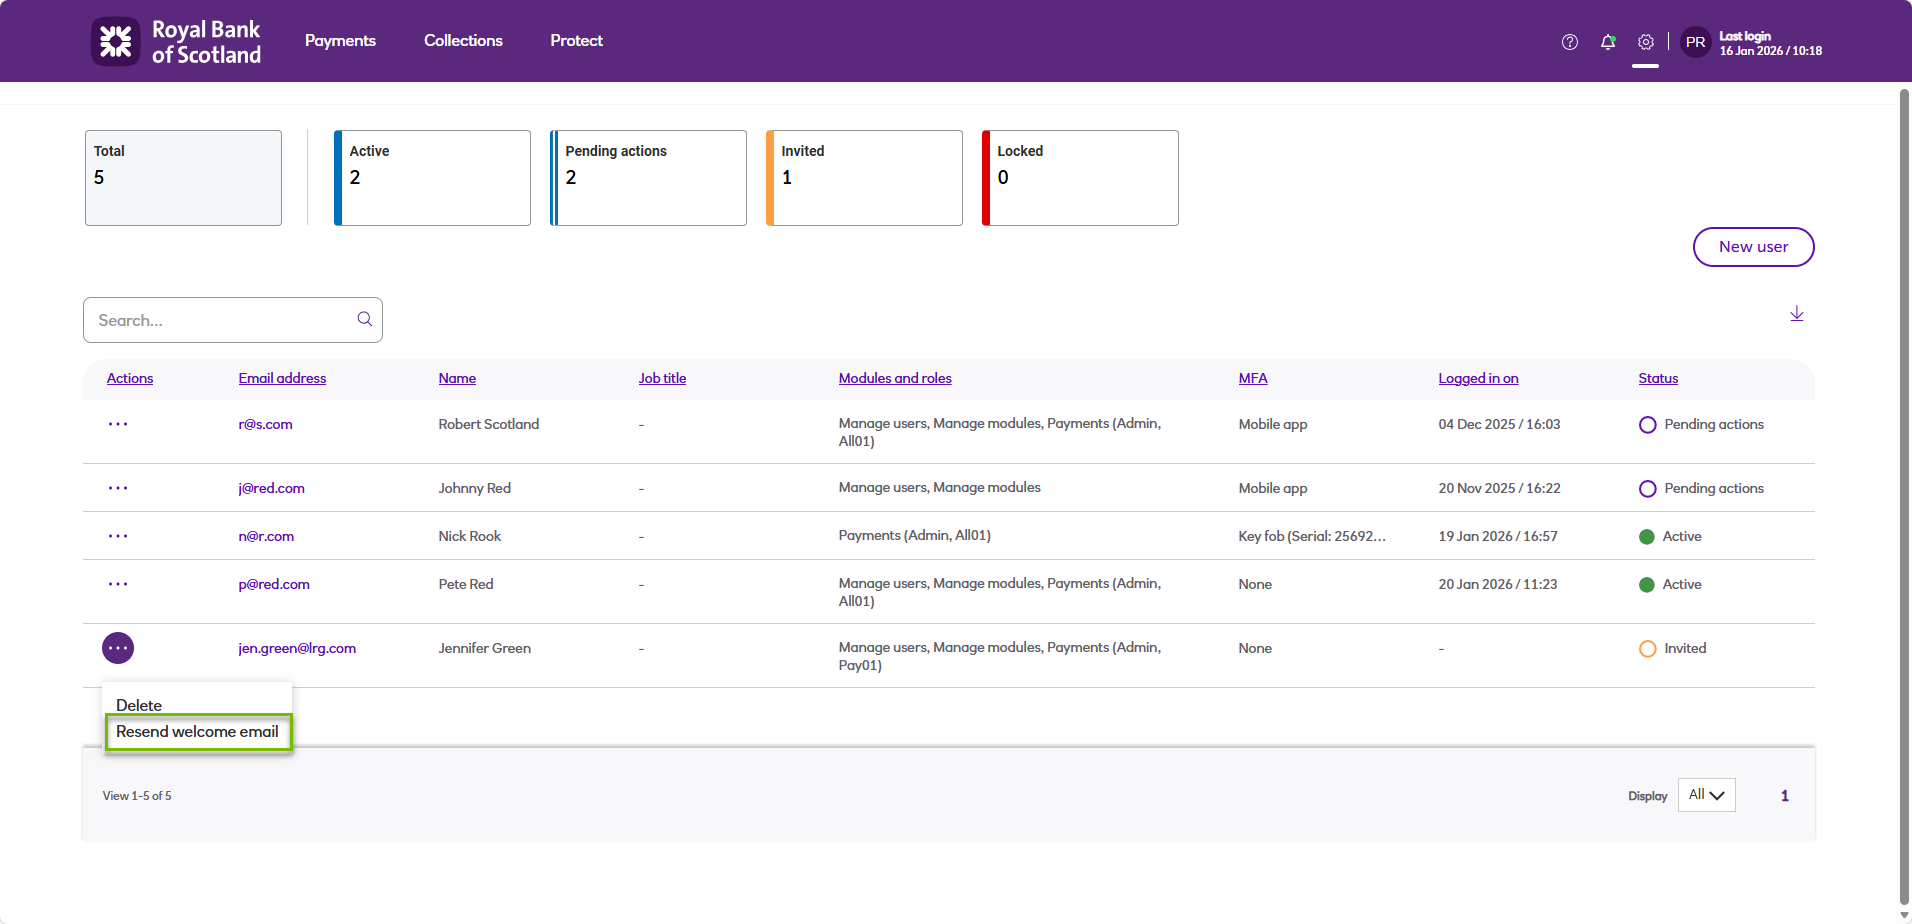Image resolution: width=1912 pixels, height=924 pixels.
Task: Click orange Invited status circle for Jennifer Green
Action: click(1648, 649)
